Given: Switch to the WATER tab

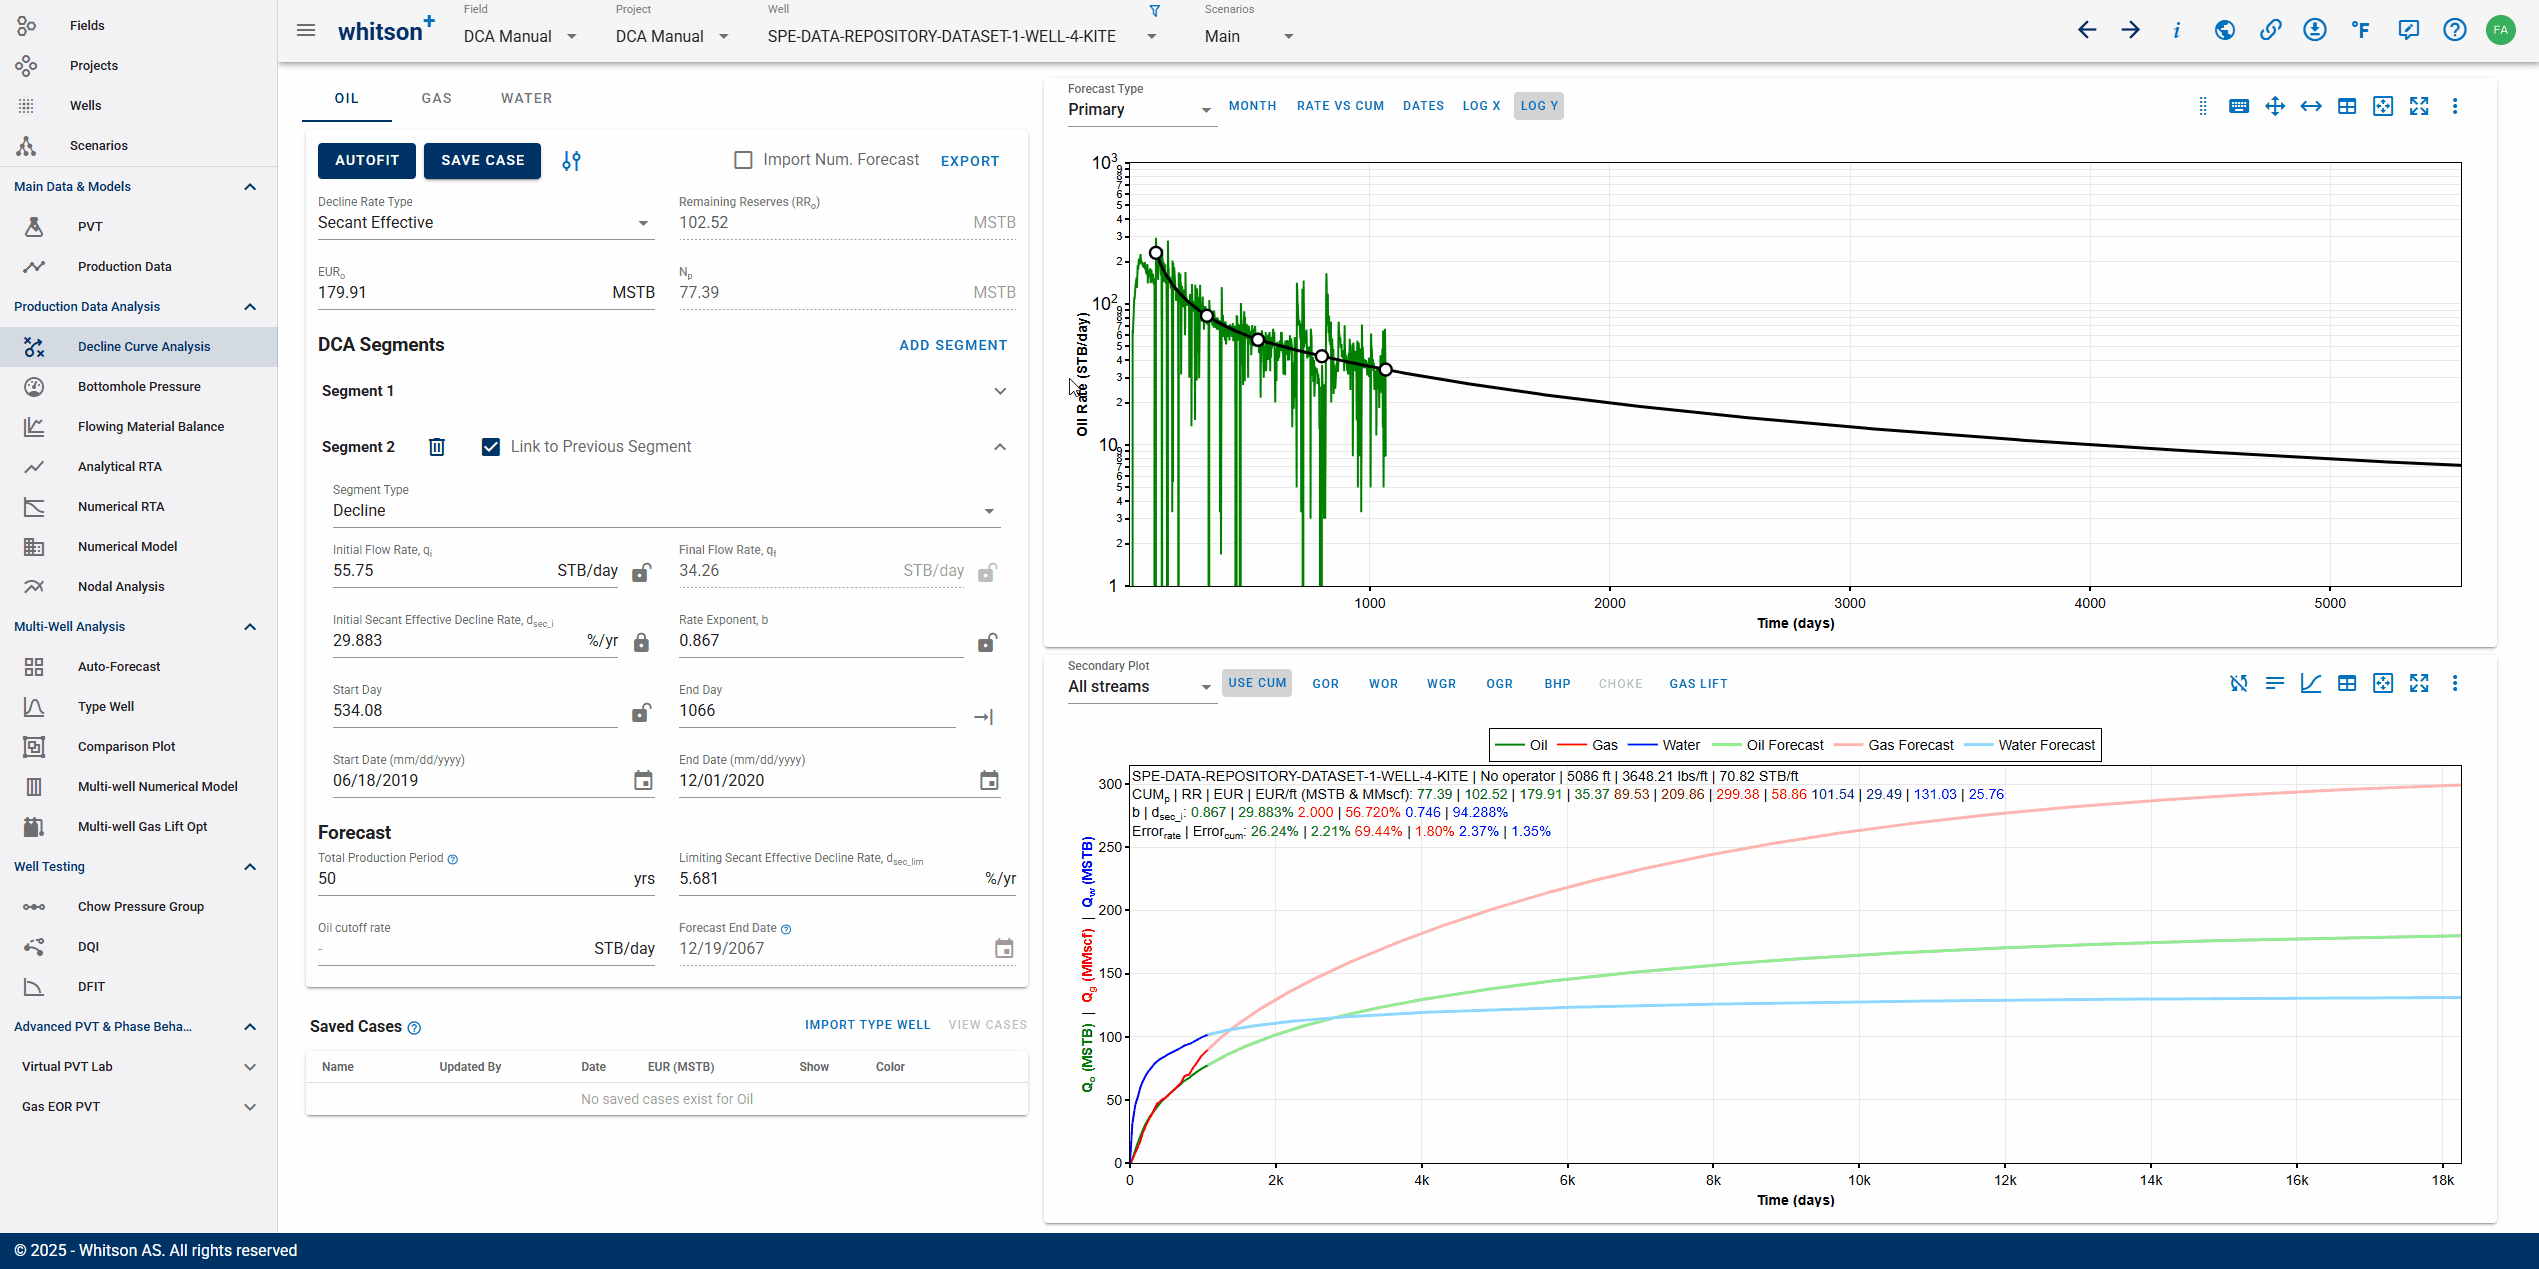Looking at the screenshot, I should pos(527,98).
